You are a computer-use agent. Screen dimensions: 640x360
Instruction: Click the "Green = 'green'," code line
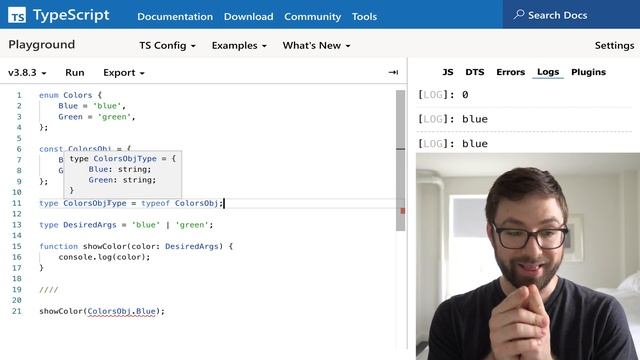point(97,117)
